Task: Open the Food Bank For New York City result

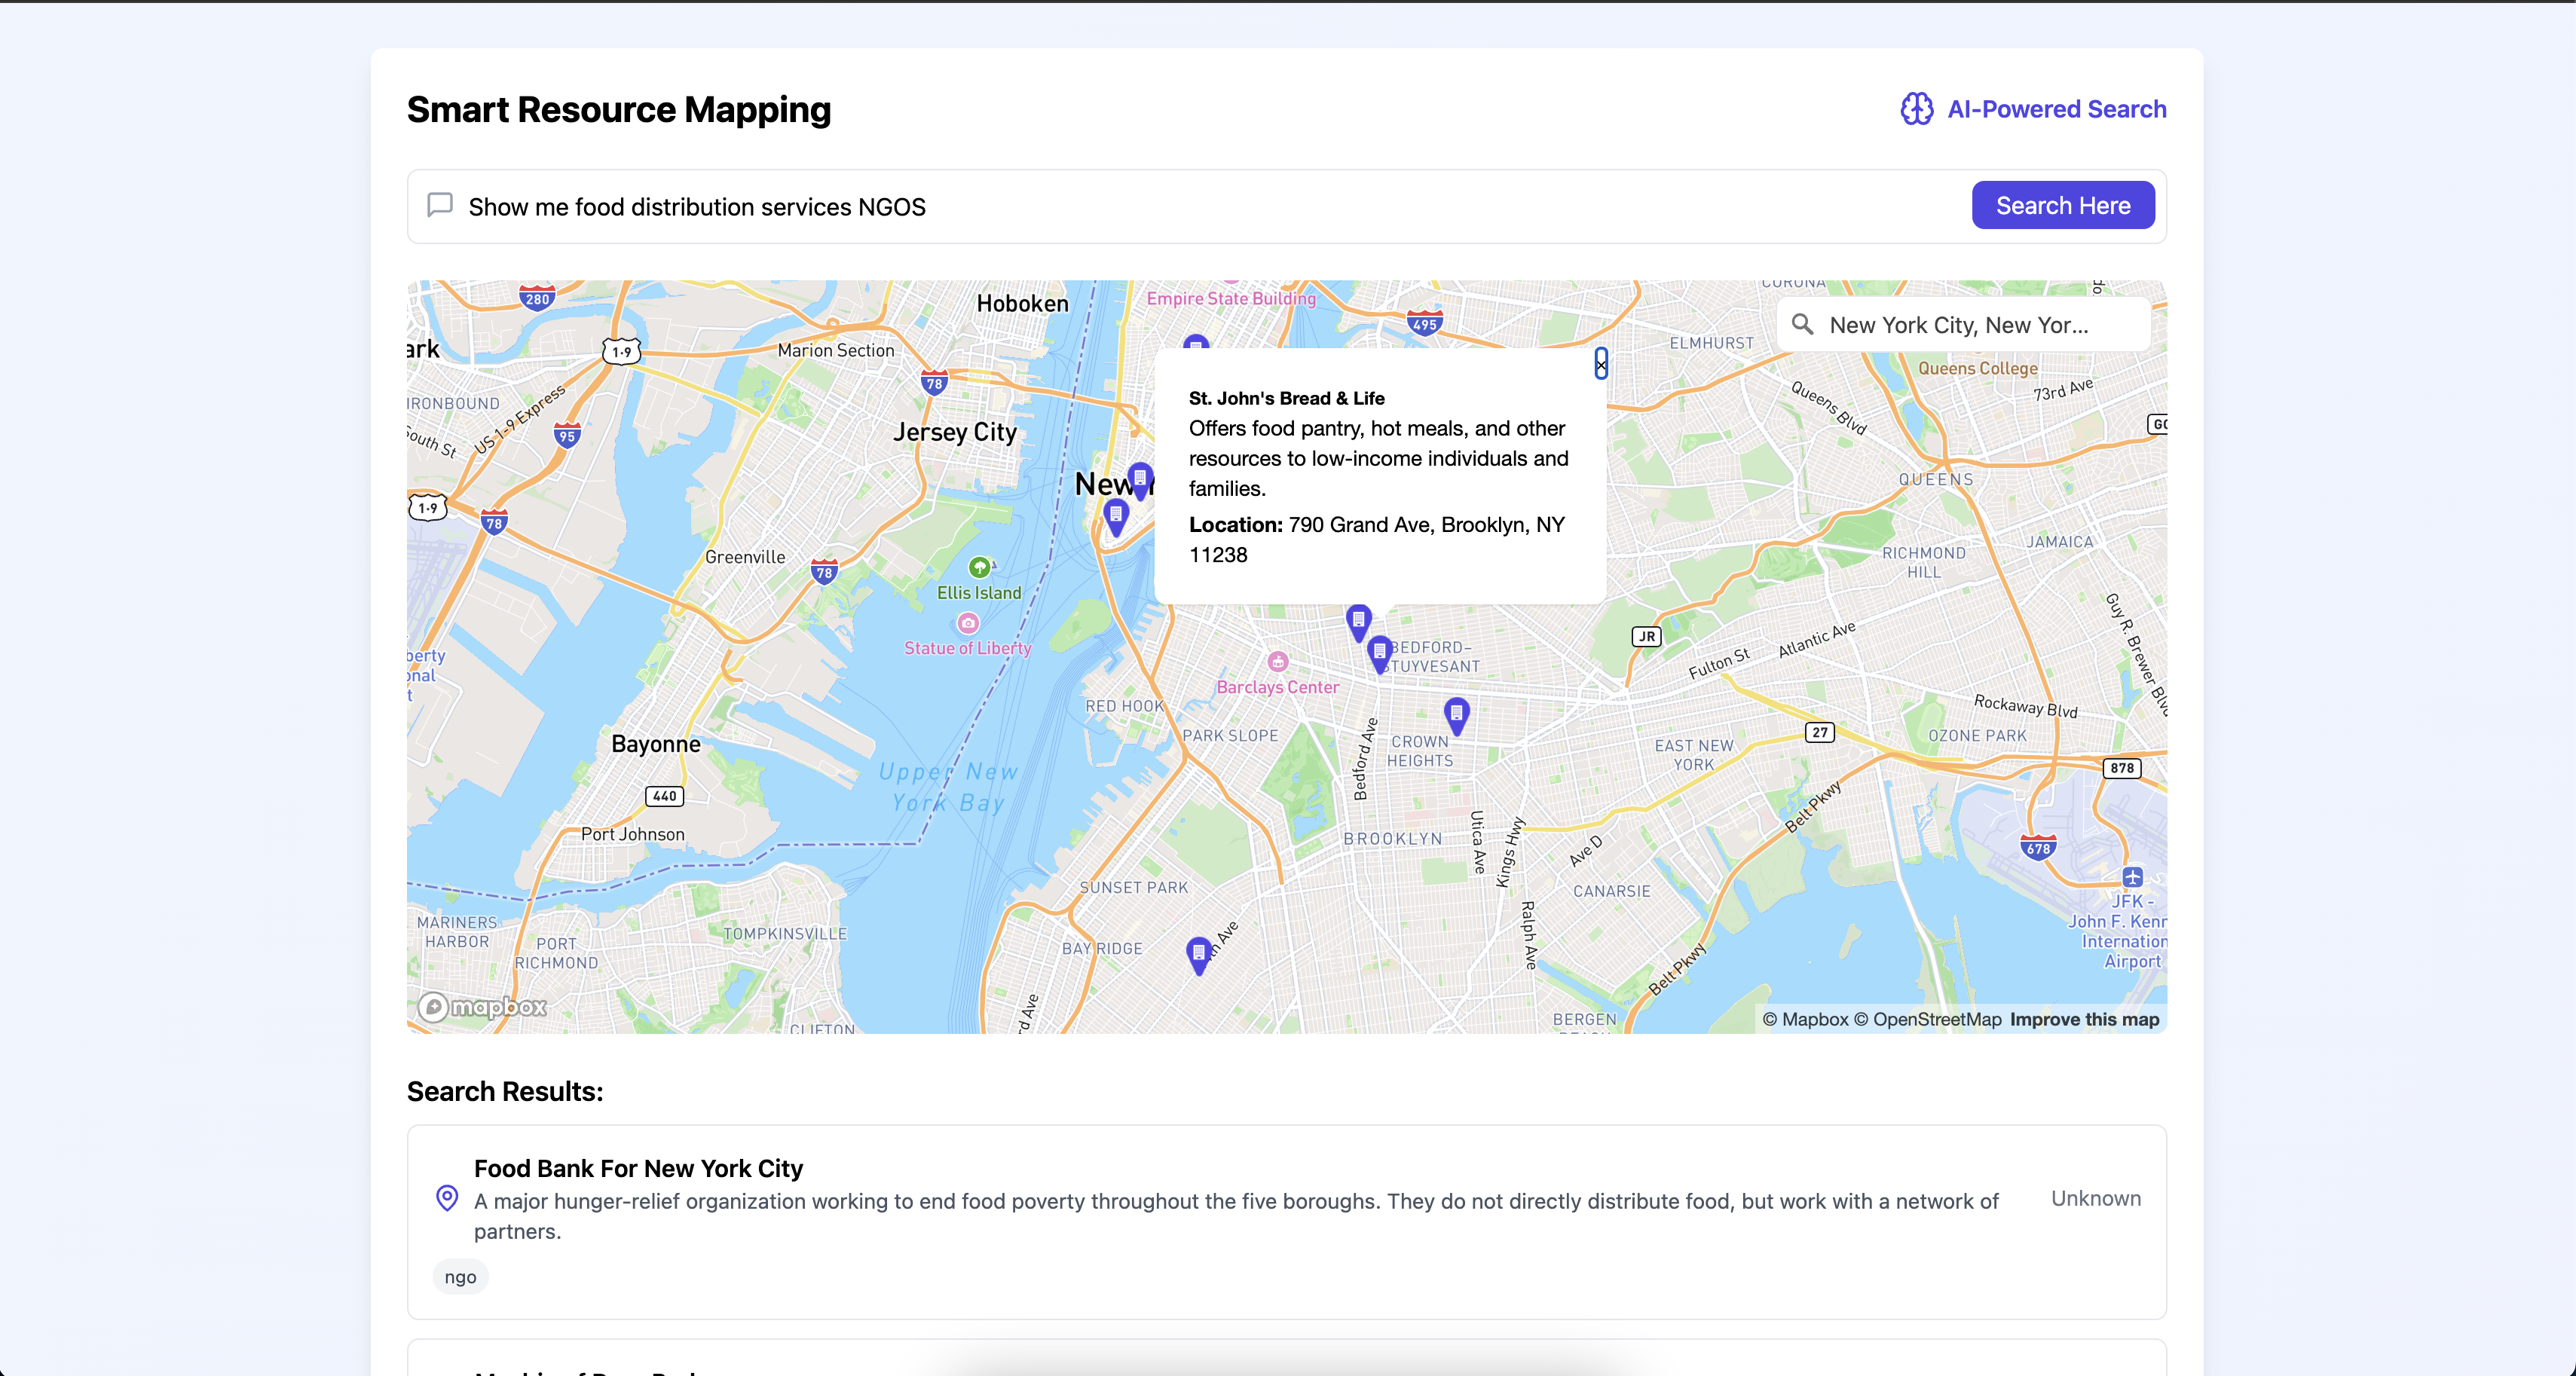Action: [x=638, y=1168]
